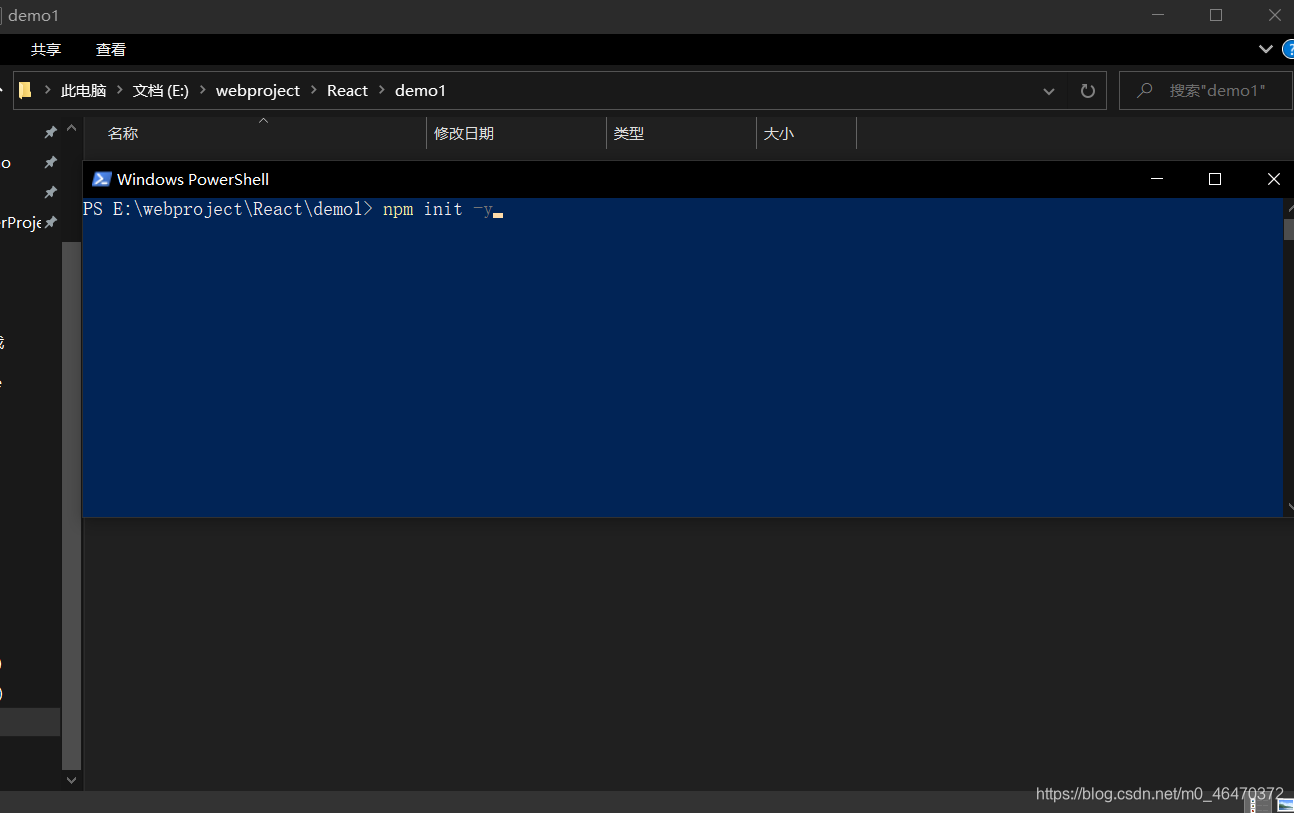Click the PowerShell vertical scrollbar thumb
Viewport: 1294px width, 813px height.
pos(1289,230)
